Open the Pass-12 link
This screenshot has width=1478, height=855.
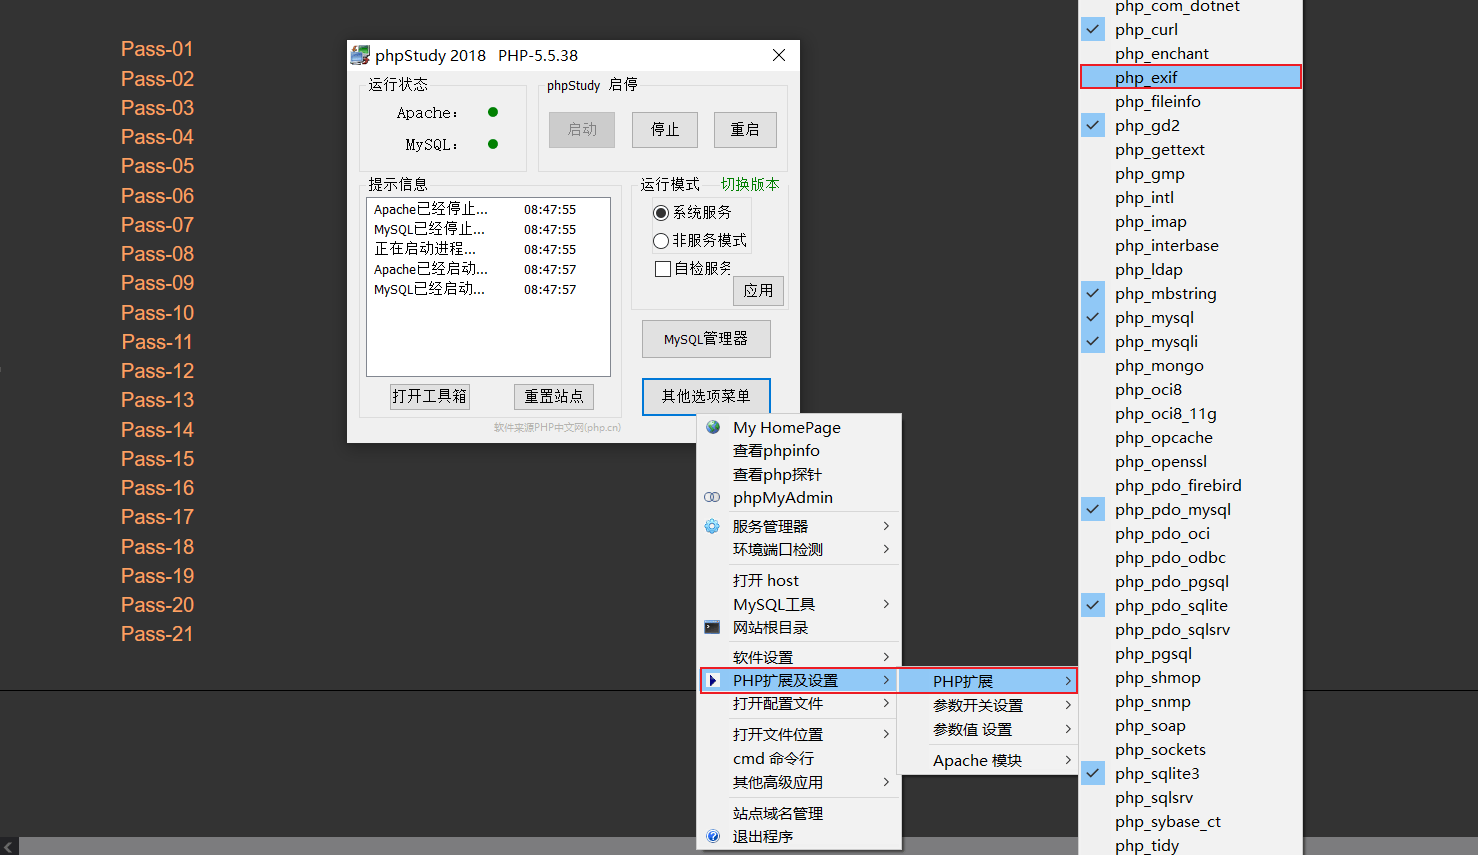(157, 371)
